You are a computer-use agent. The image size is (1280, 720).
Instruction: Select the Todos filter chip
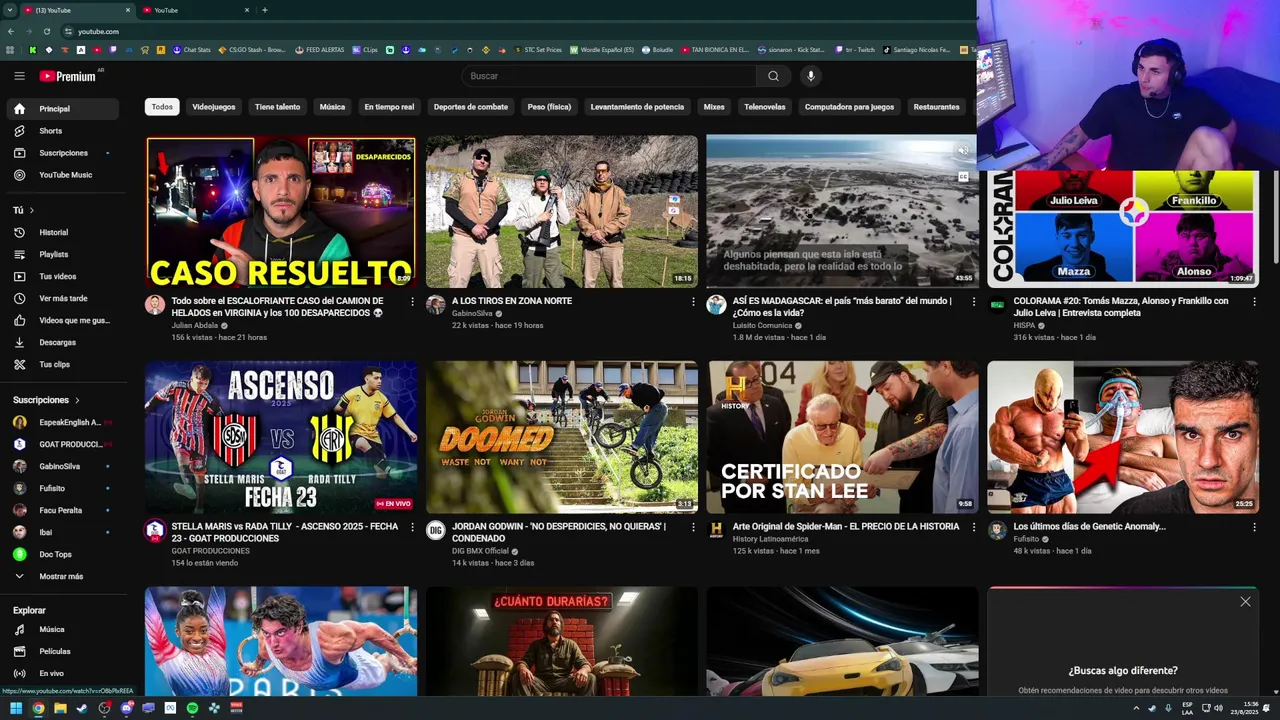162,107
